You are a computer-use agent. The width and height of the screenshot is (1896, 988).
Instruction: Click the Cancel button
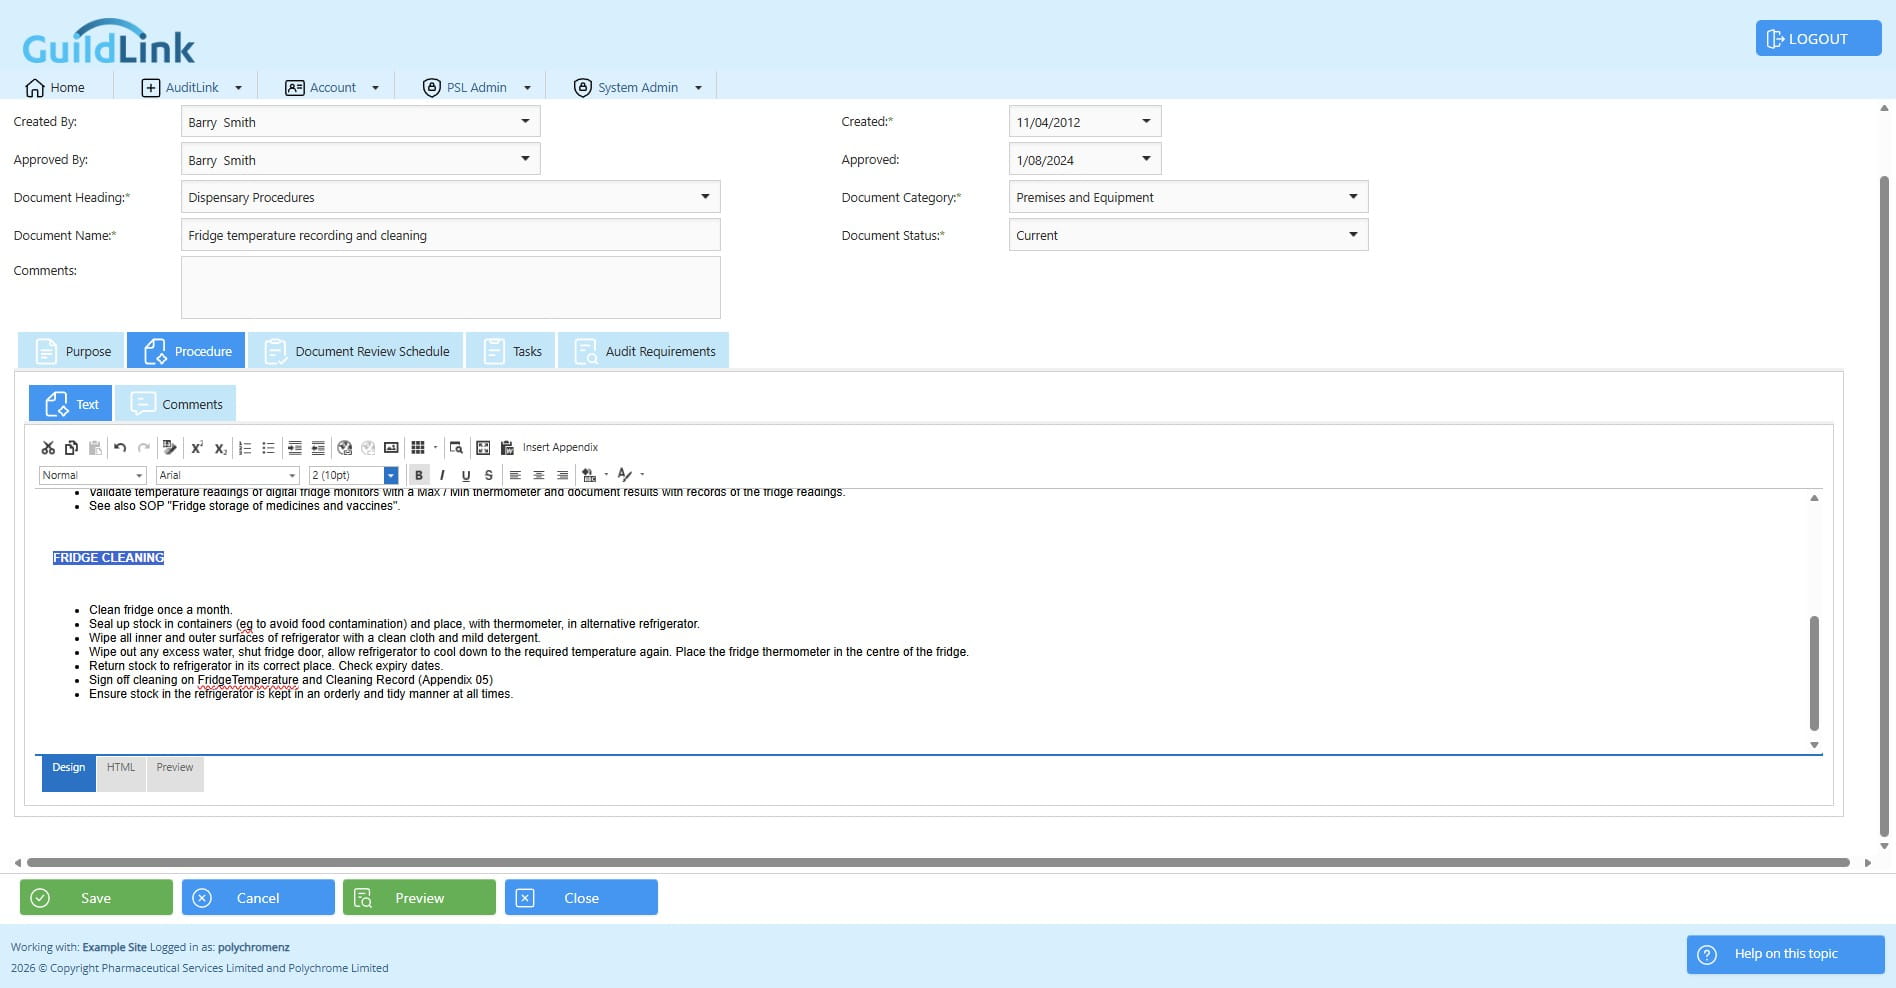pos(258,898)
